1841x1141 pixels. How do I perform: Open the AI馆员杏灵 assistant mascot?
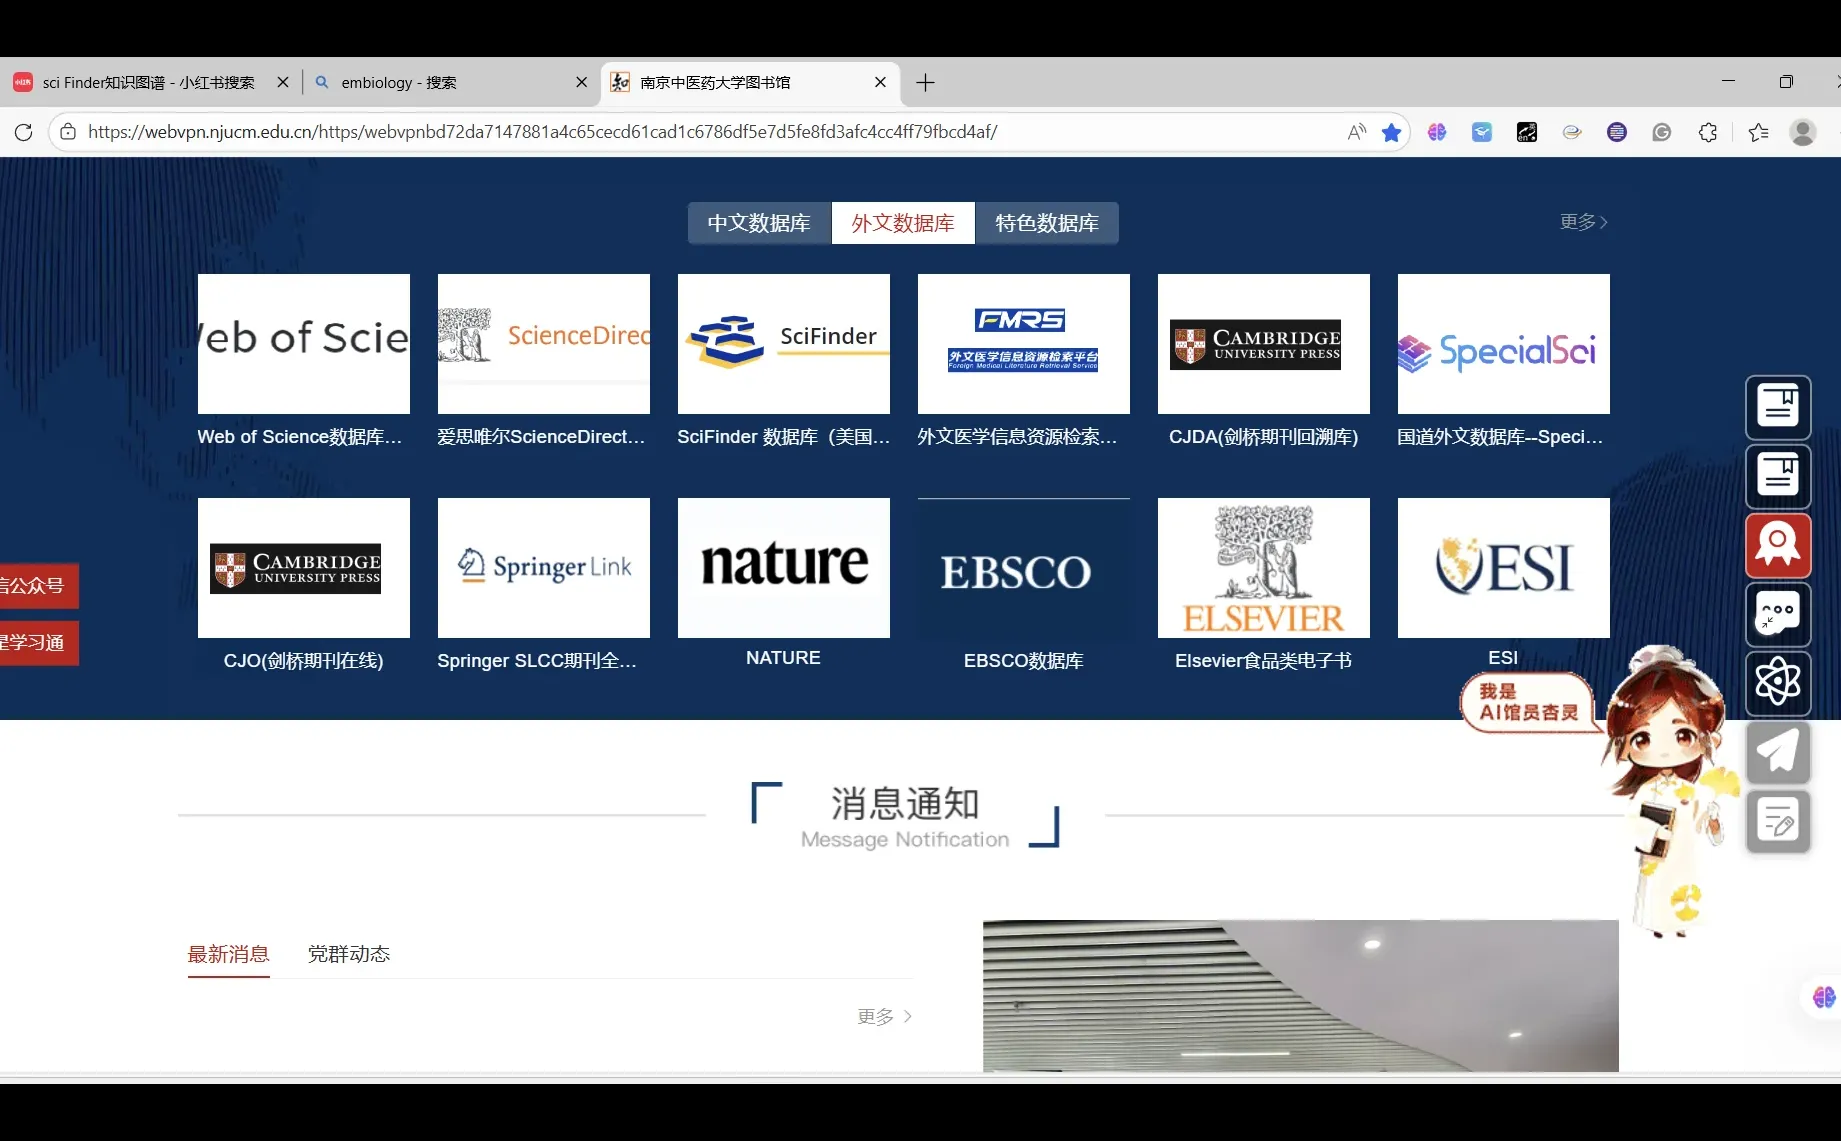[1668, 790]
